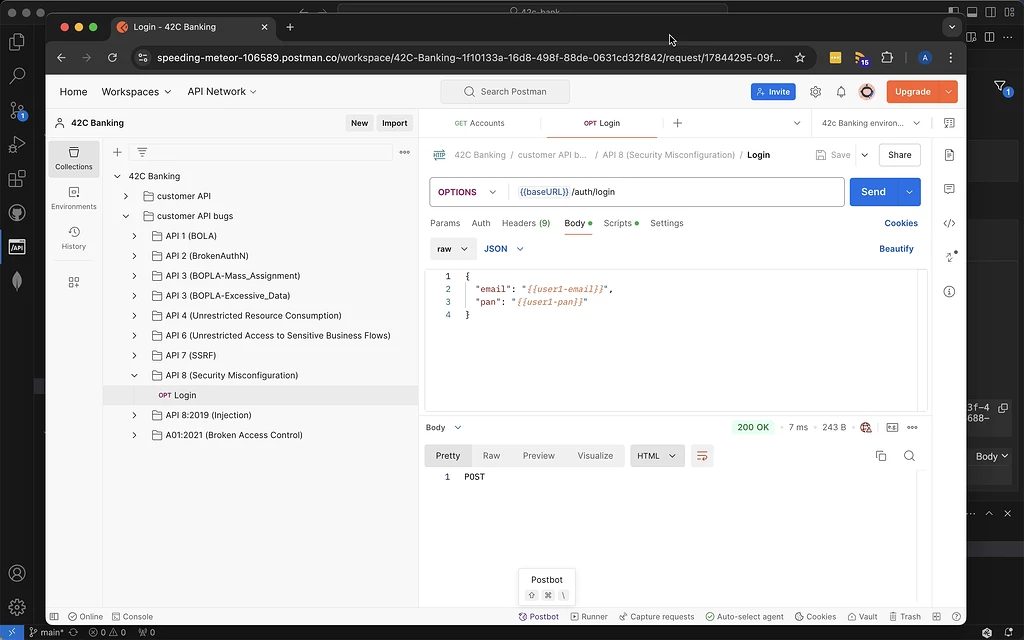Click the Upgrade button
This screenshot has width=1024, height=640.
[x=912, y=92]
